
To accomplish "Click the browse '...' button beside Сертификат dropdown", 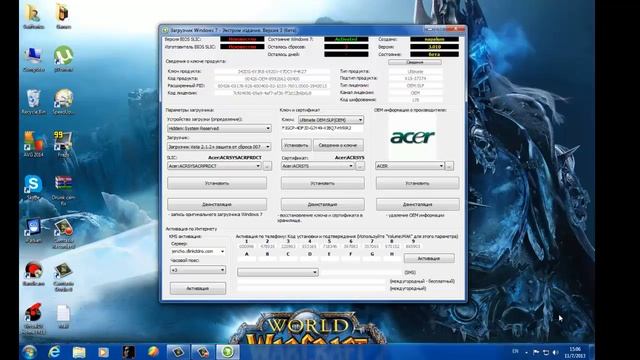I will pyautogui.click(x=360, y=166).
